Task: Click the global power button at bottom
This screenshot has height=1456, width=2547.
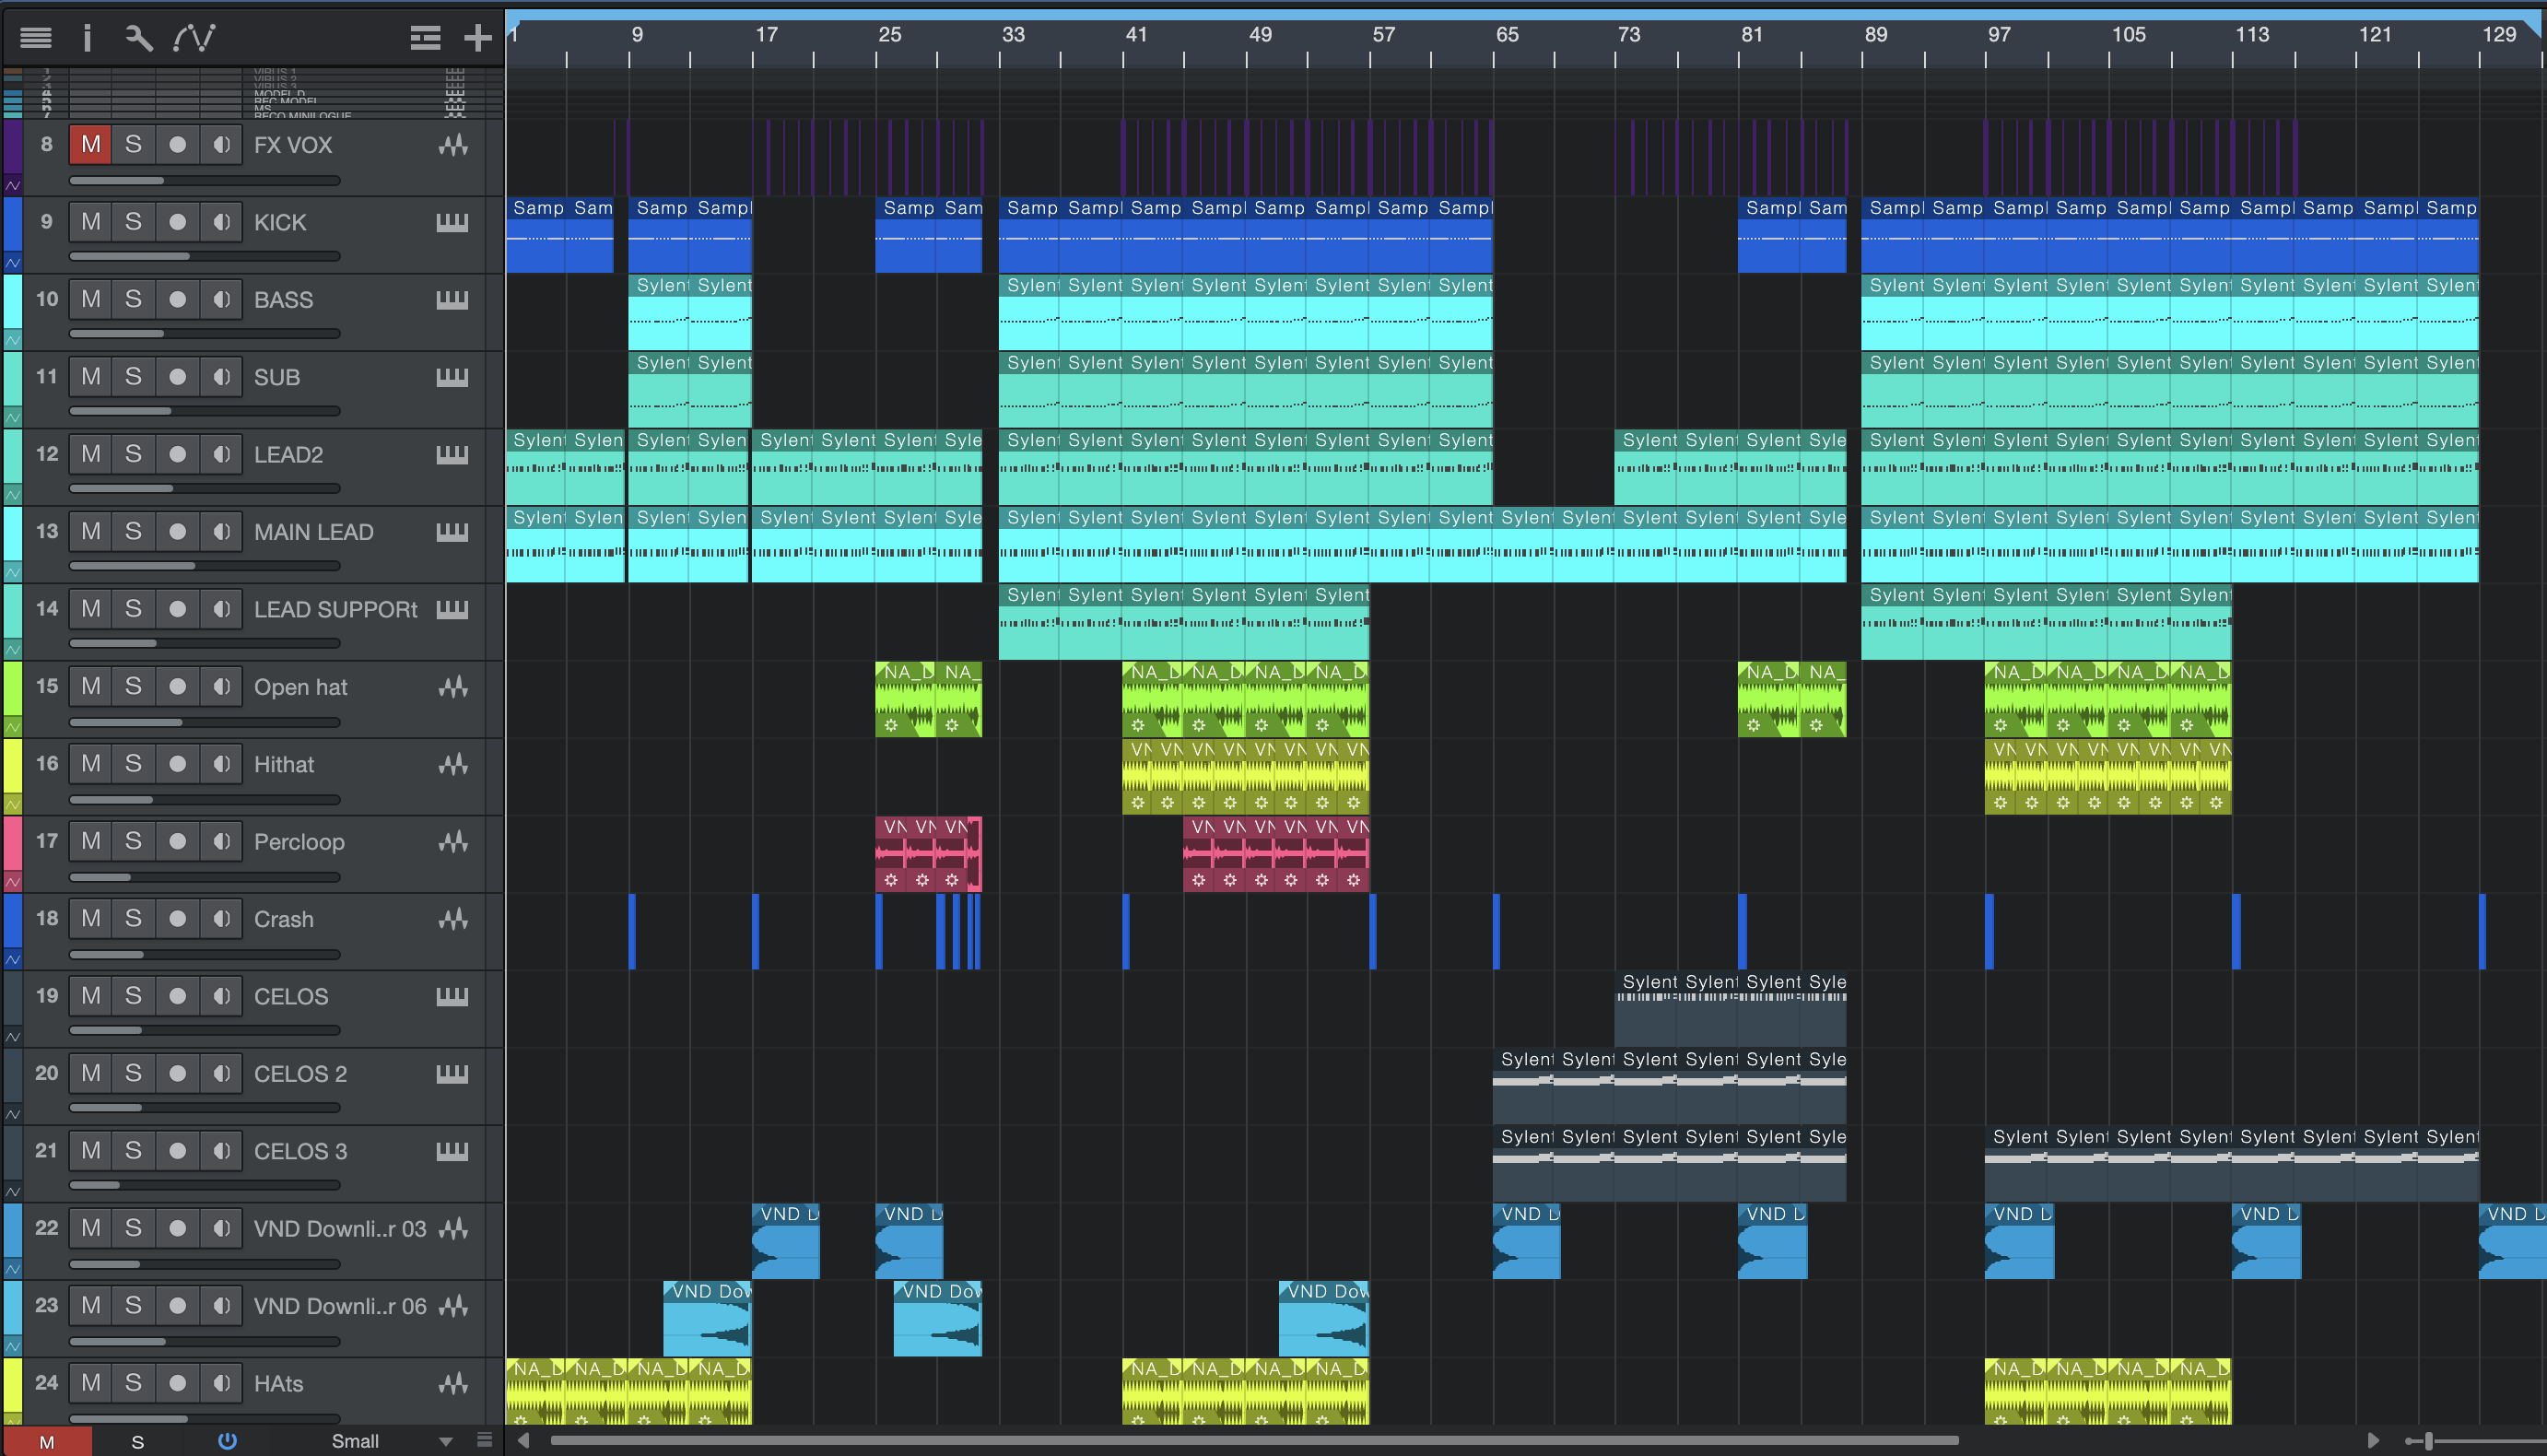Action: 227,1441
